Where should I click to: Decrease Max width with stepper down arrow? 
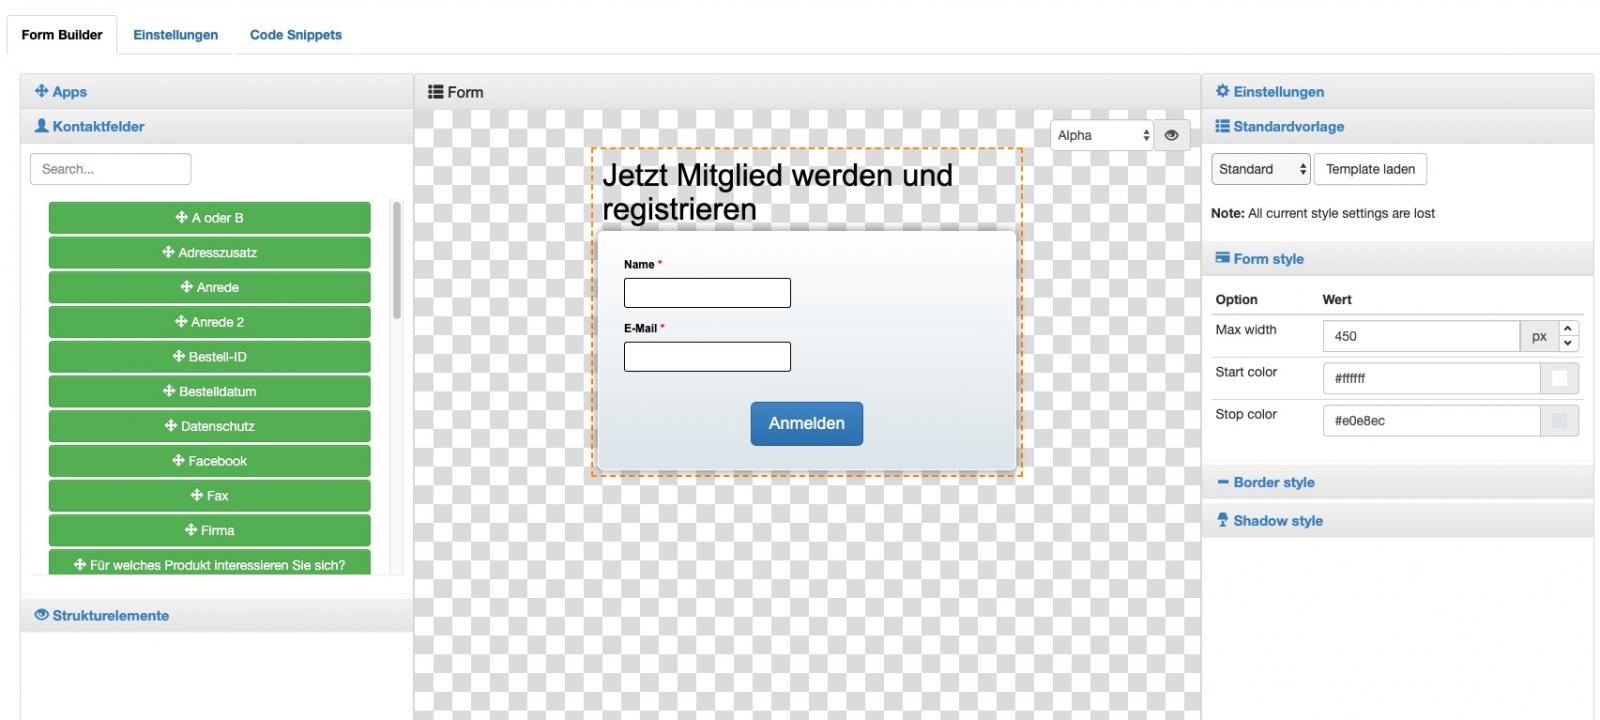tap(1568, 343)
